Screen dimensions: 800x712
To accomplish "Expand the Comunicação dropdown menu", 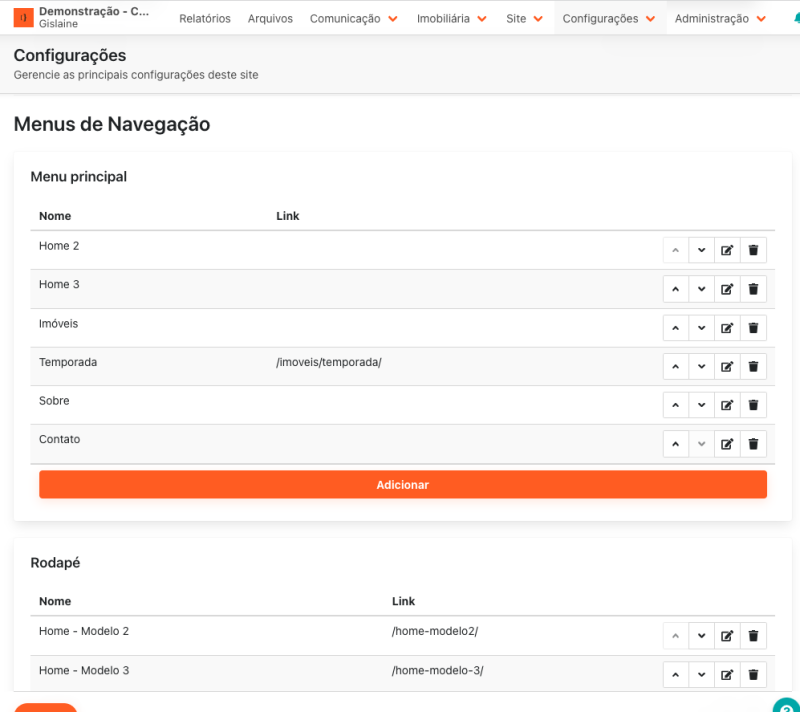I will tap(353, 19).
